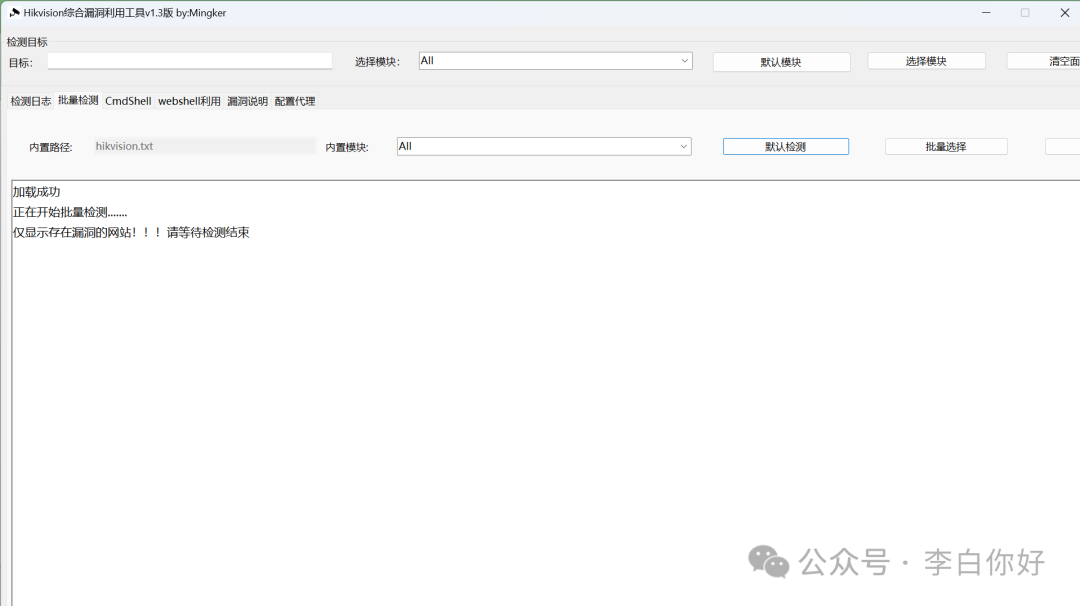Minimize the Hikvision tool window
The image size is (1080, 606).
(x=986, y=13)
